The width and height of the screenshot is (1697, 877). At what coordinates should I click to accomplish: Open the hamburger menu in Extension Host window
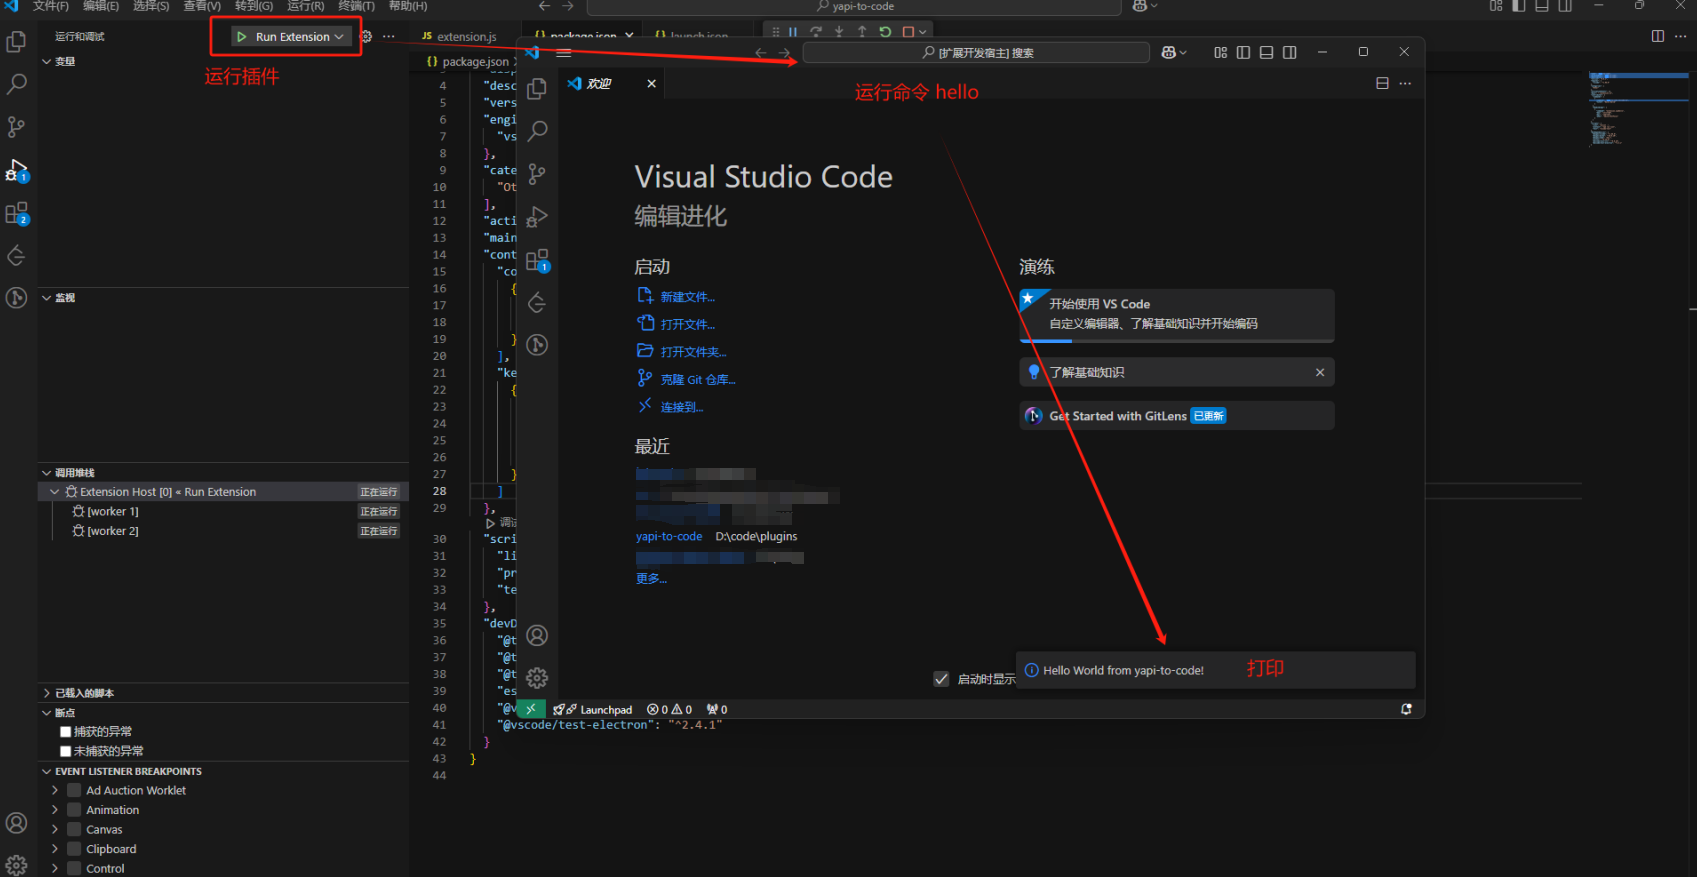point(564,53)
